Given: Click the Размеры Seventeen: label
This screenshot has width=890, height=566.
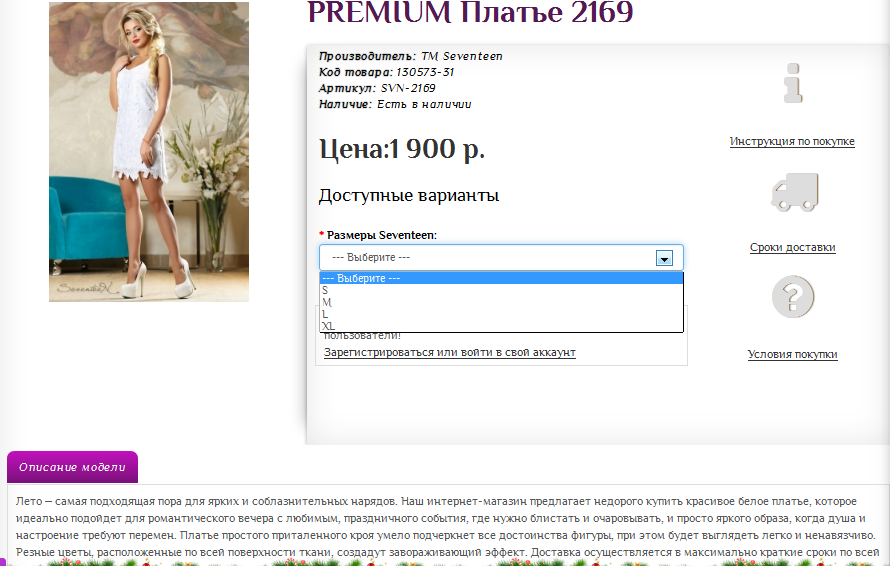Looking at the screenshot, I should coord(379,235).
